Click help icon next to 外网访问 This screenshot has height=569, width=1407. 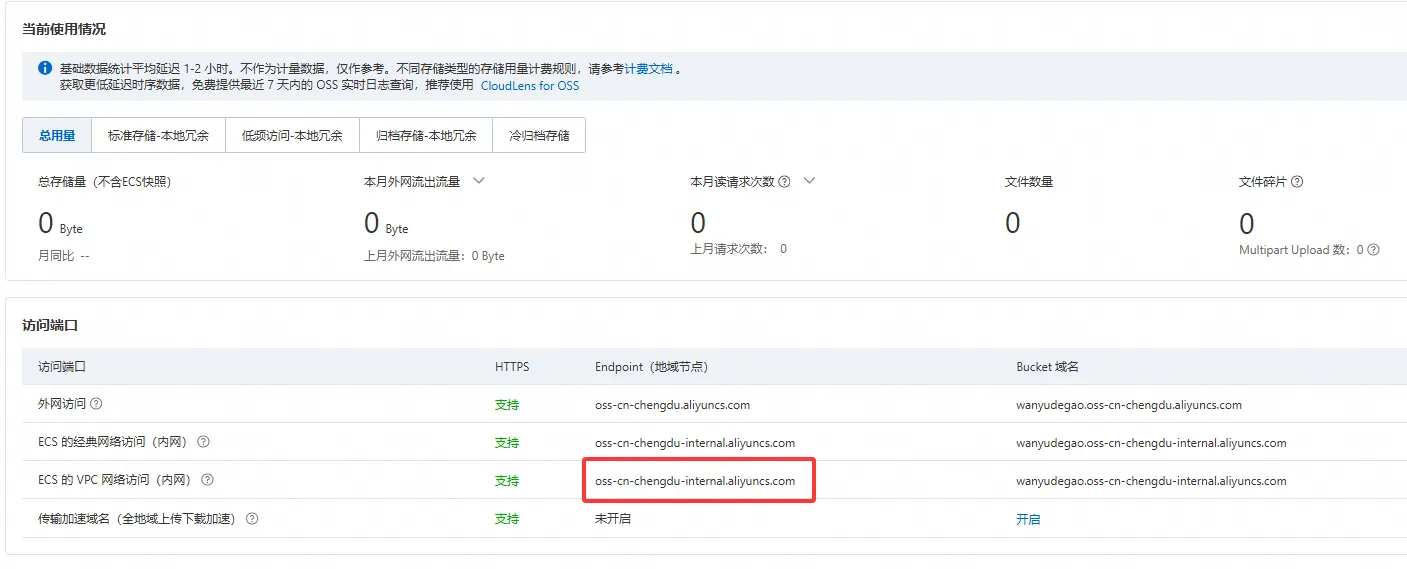coord(97,404)
